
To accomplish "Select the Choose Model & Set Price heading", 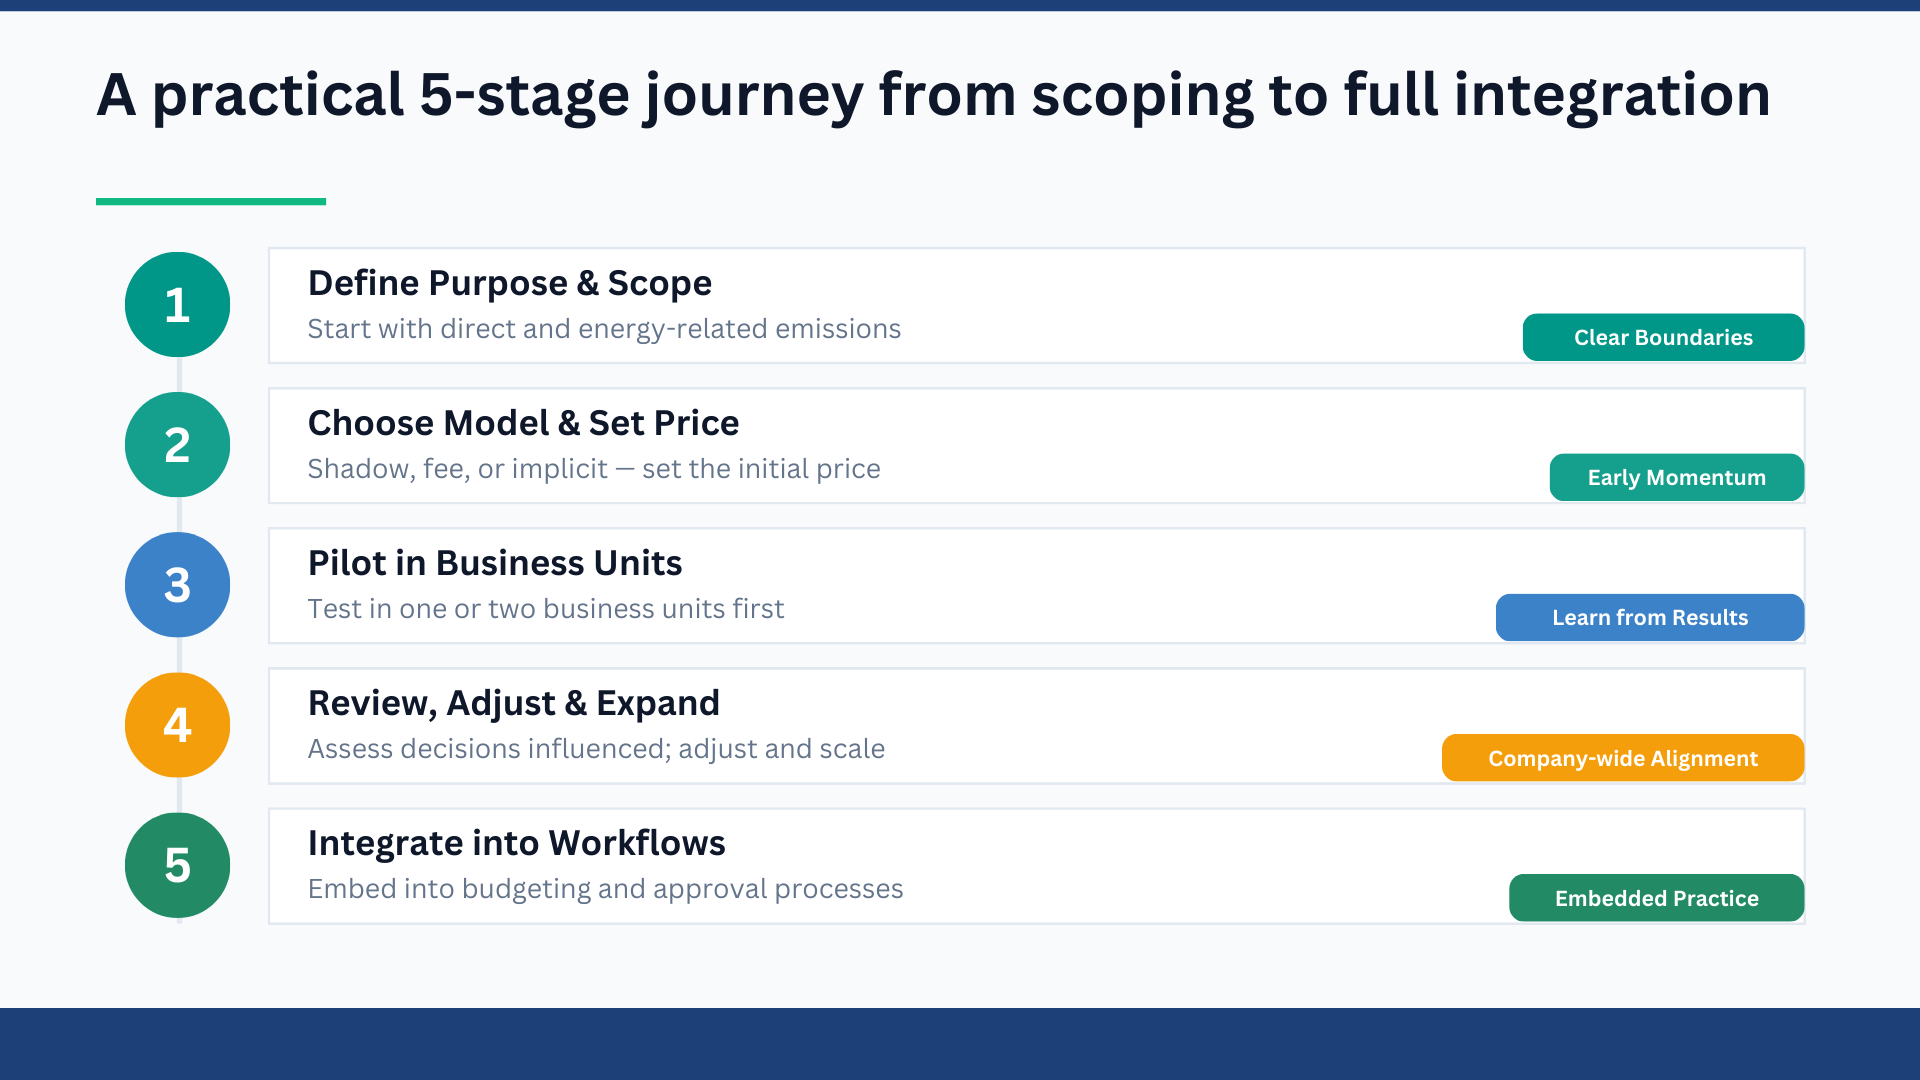I will coord(523,423).
